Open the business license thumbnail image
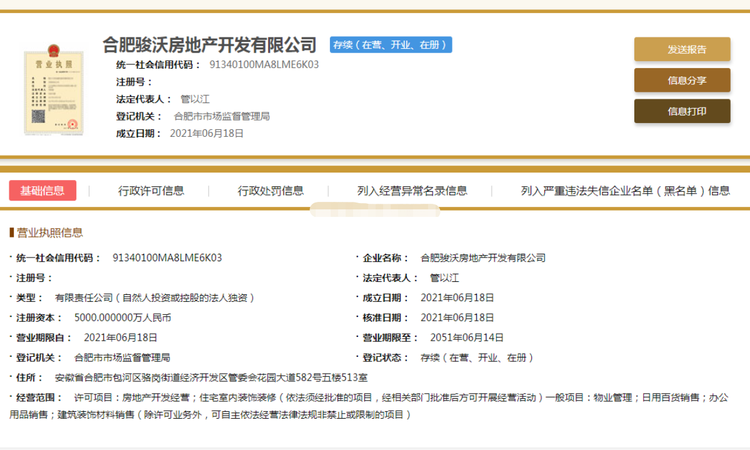 pyautogui.click(x=54, y=90)
